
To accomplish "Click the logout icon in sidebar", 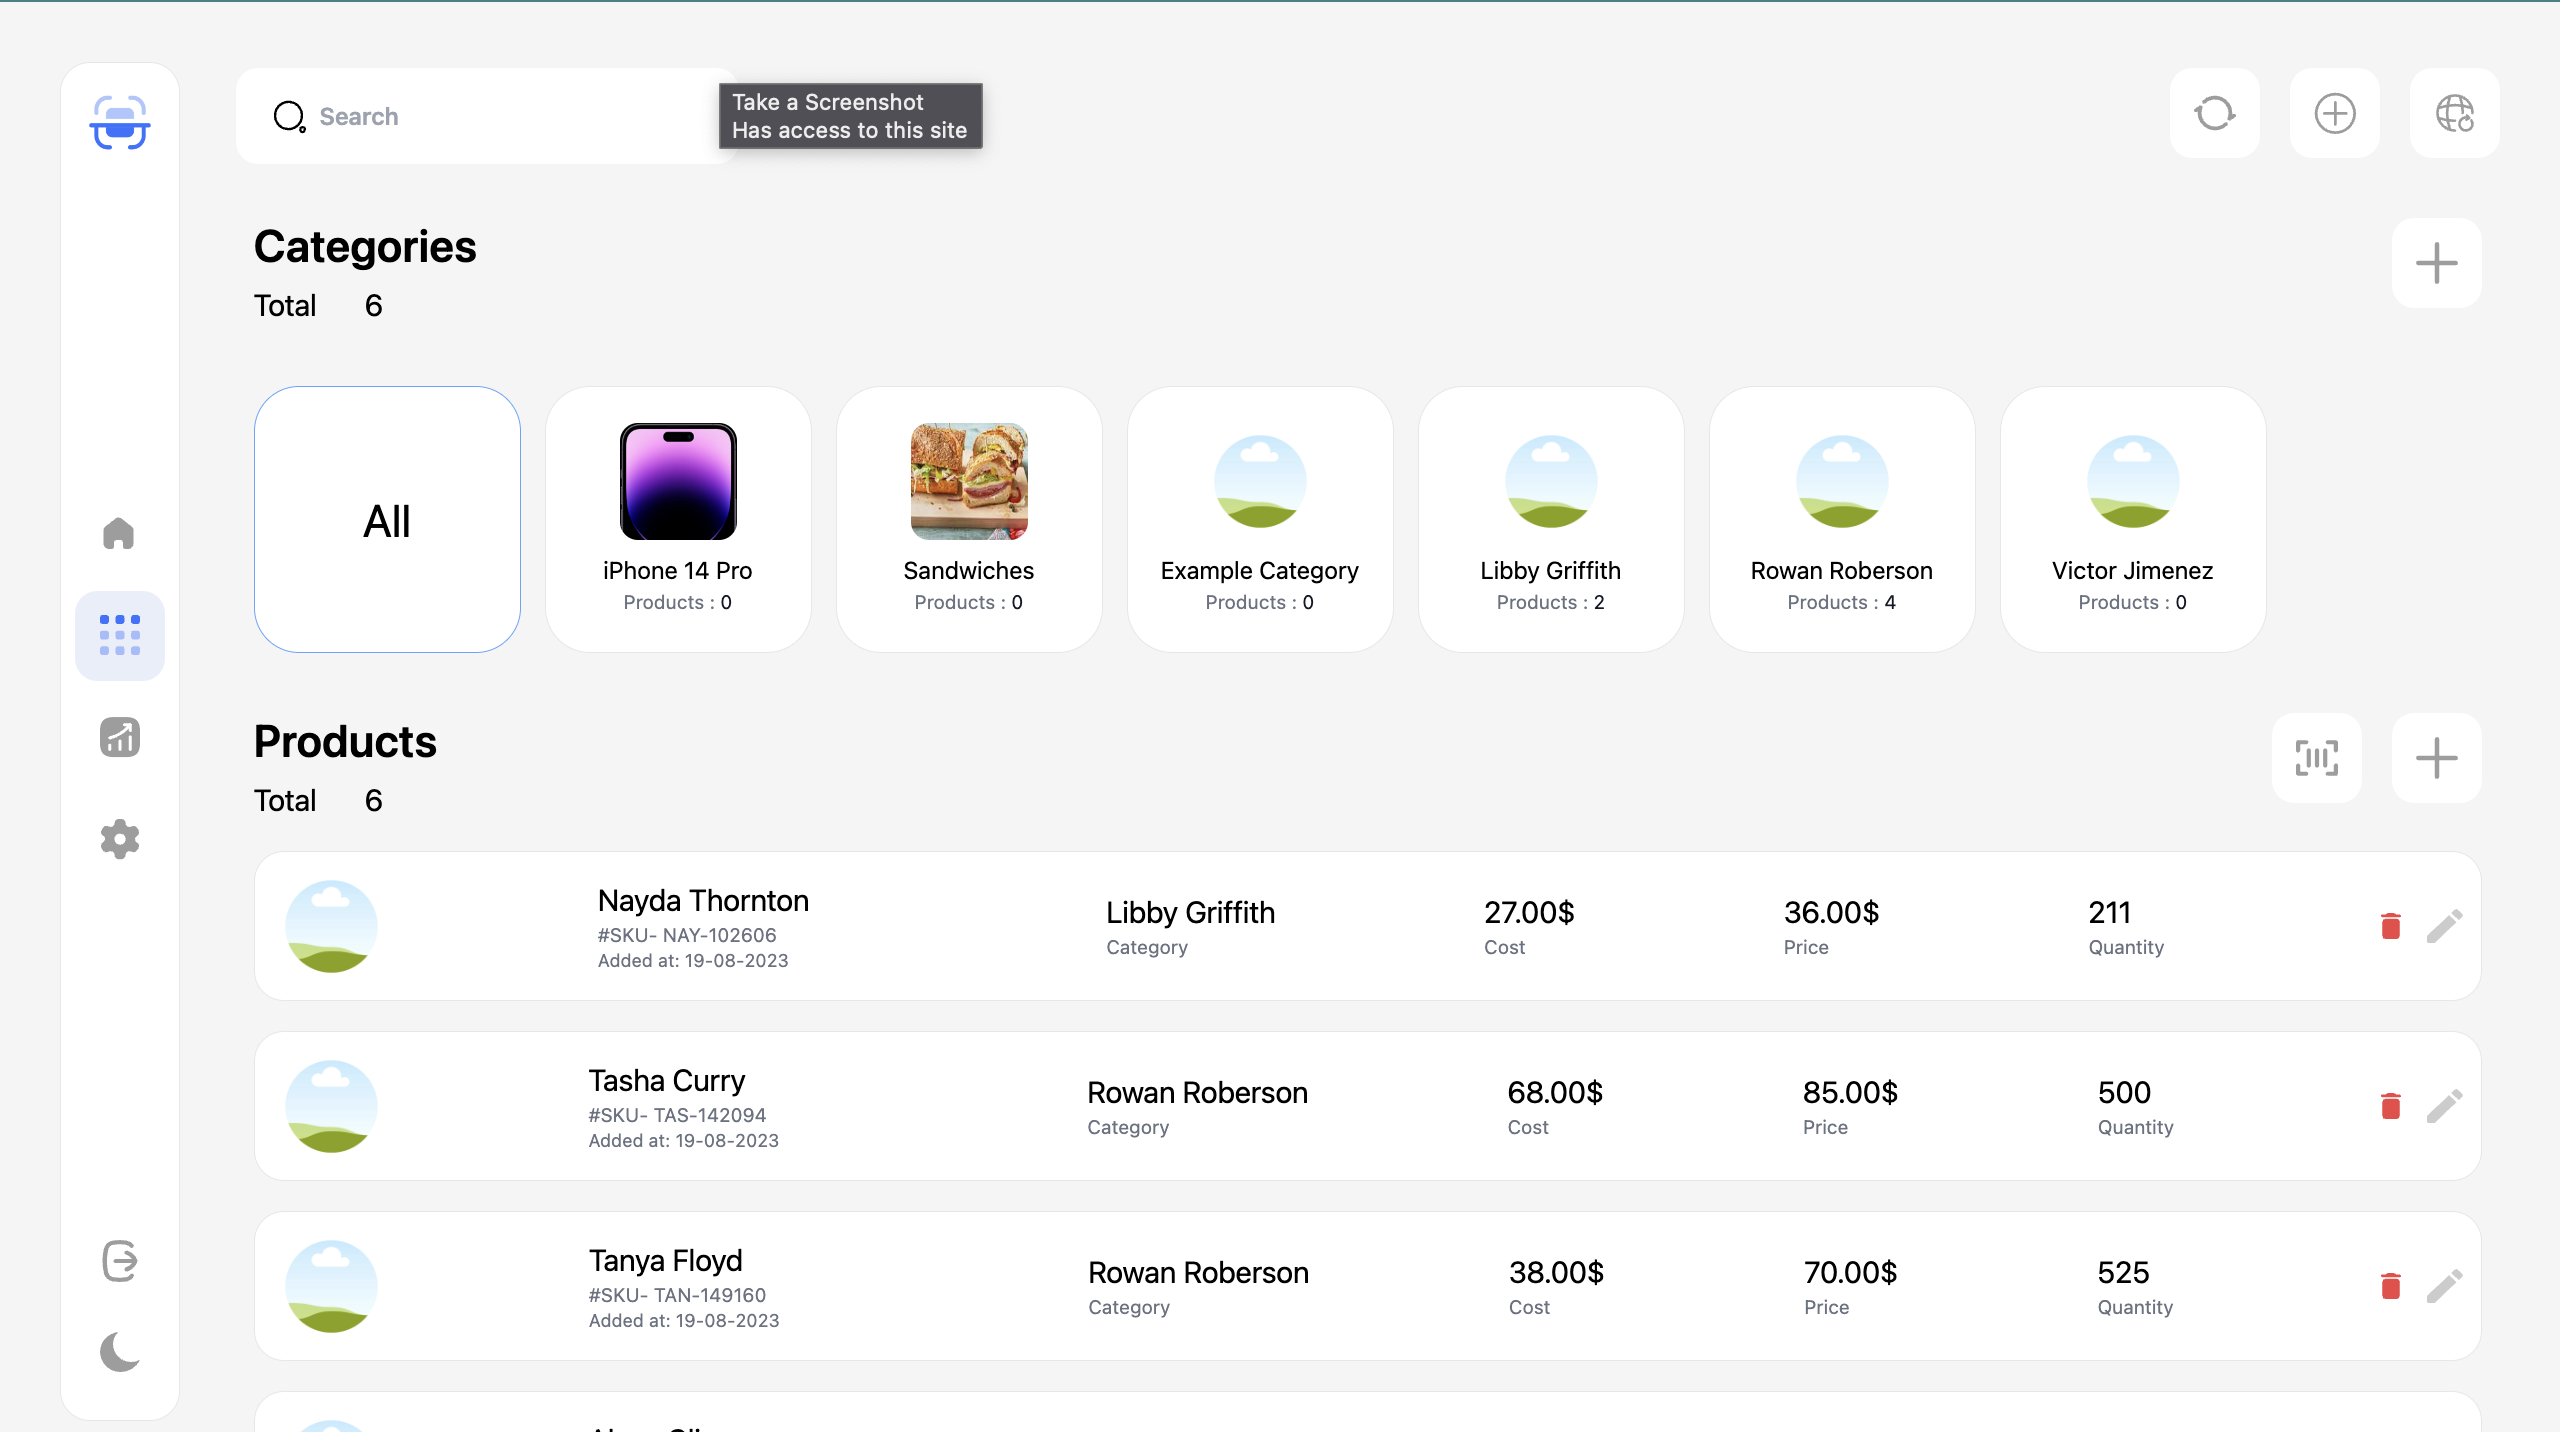I will (x=119, y=1261).
